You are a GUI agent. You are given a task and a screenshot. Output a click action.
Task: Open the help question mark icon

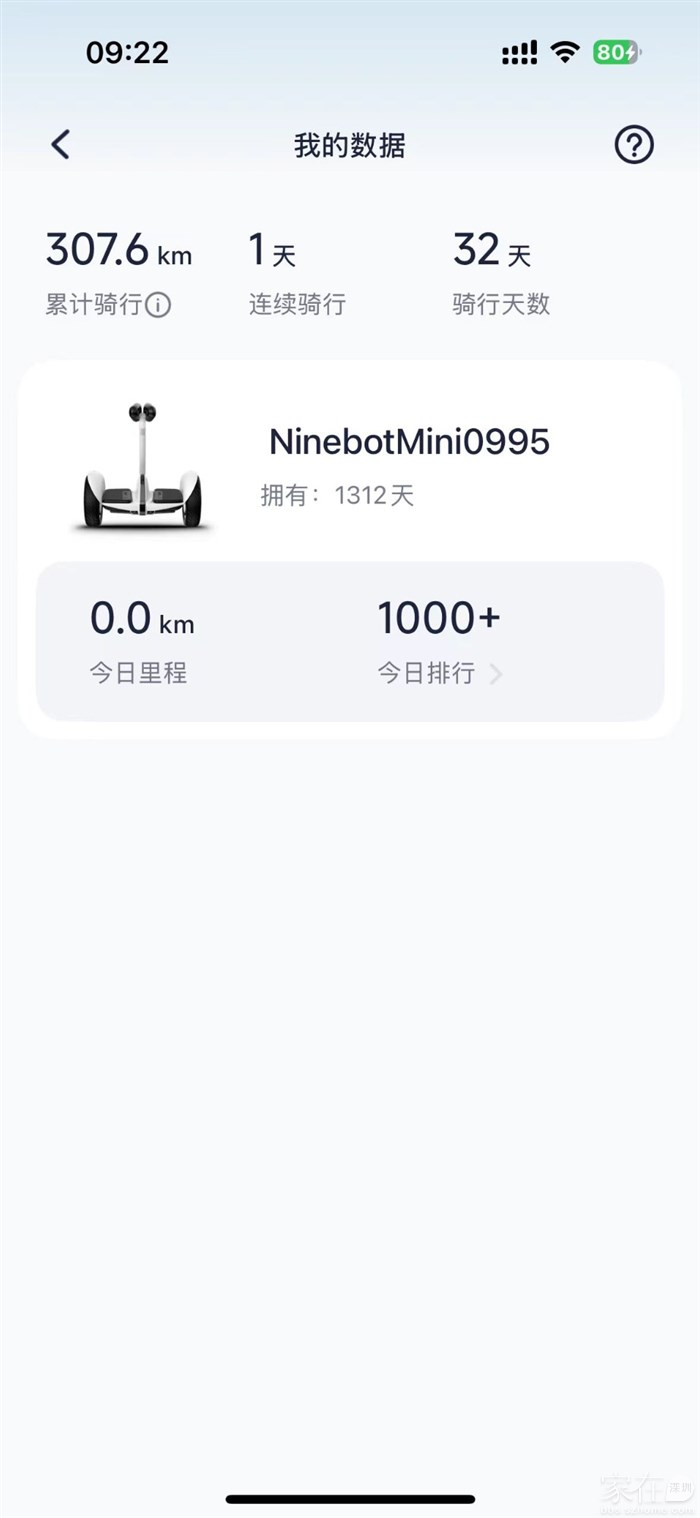click(633, 145)
